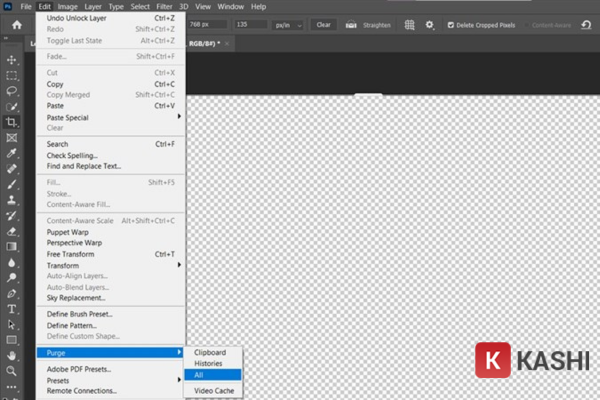Open the Layer menu

coord(93,7)
